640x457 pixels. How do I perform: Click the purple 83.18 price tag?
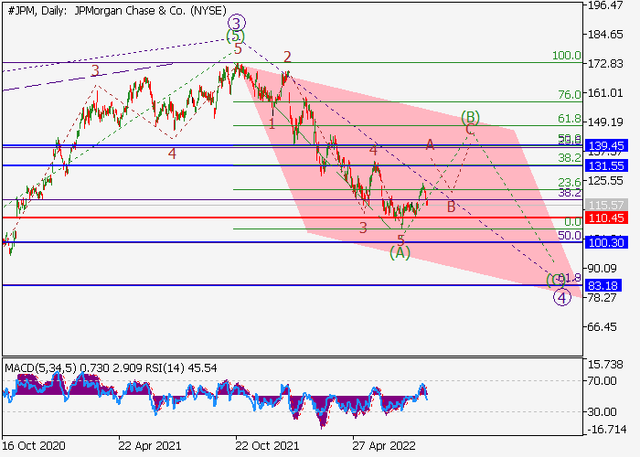coord(610,285)
